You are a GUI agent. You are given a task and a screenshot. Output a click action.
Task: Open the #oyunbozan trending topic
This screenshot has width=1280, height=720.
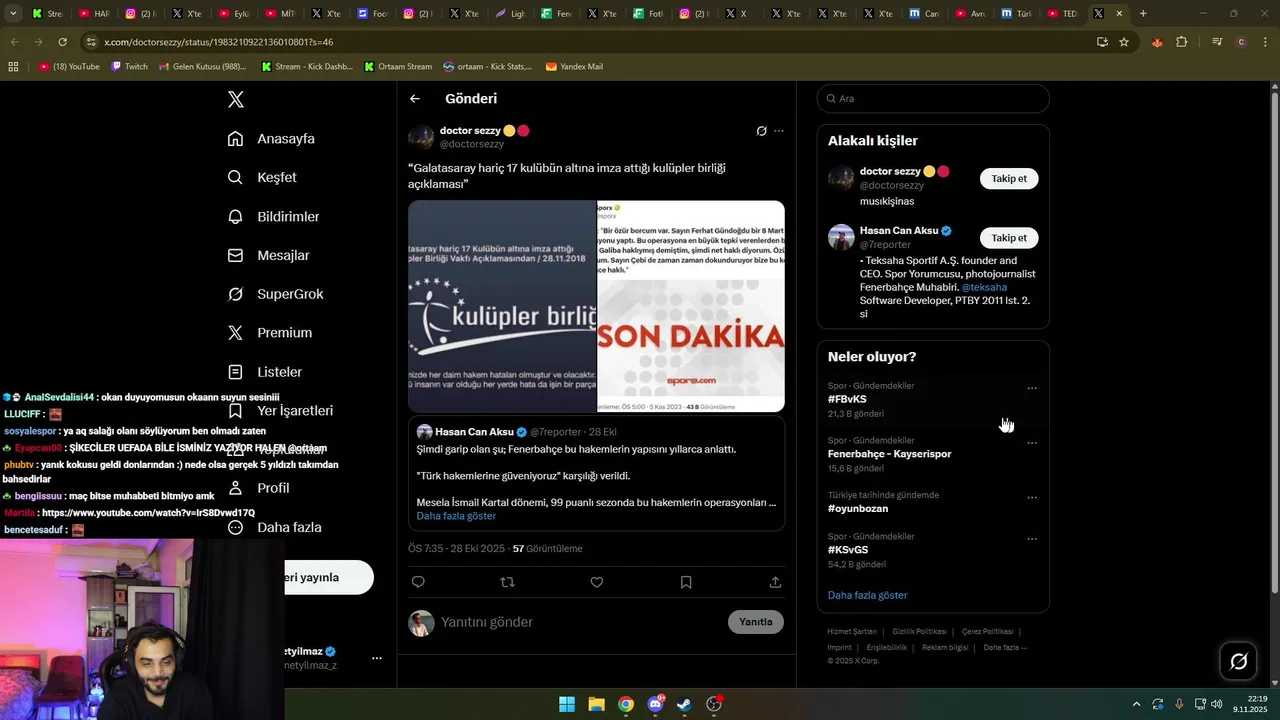[858, 509]
